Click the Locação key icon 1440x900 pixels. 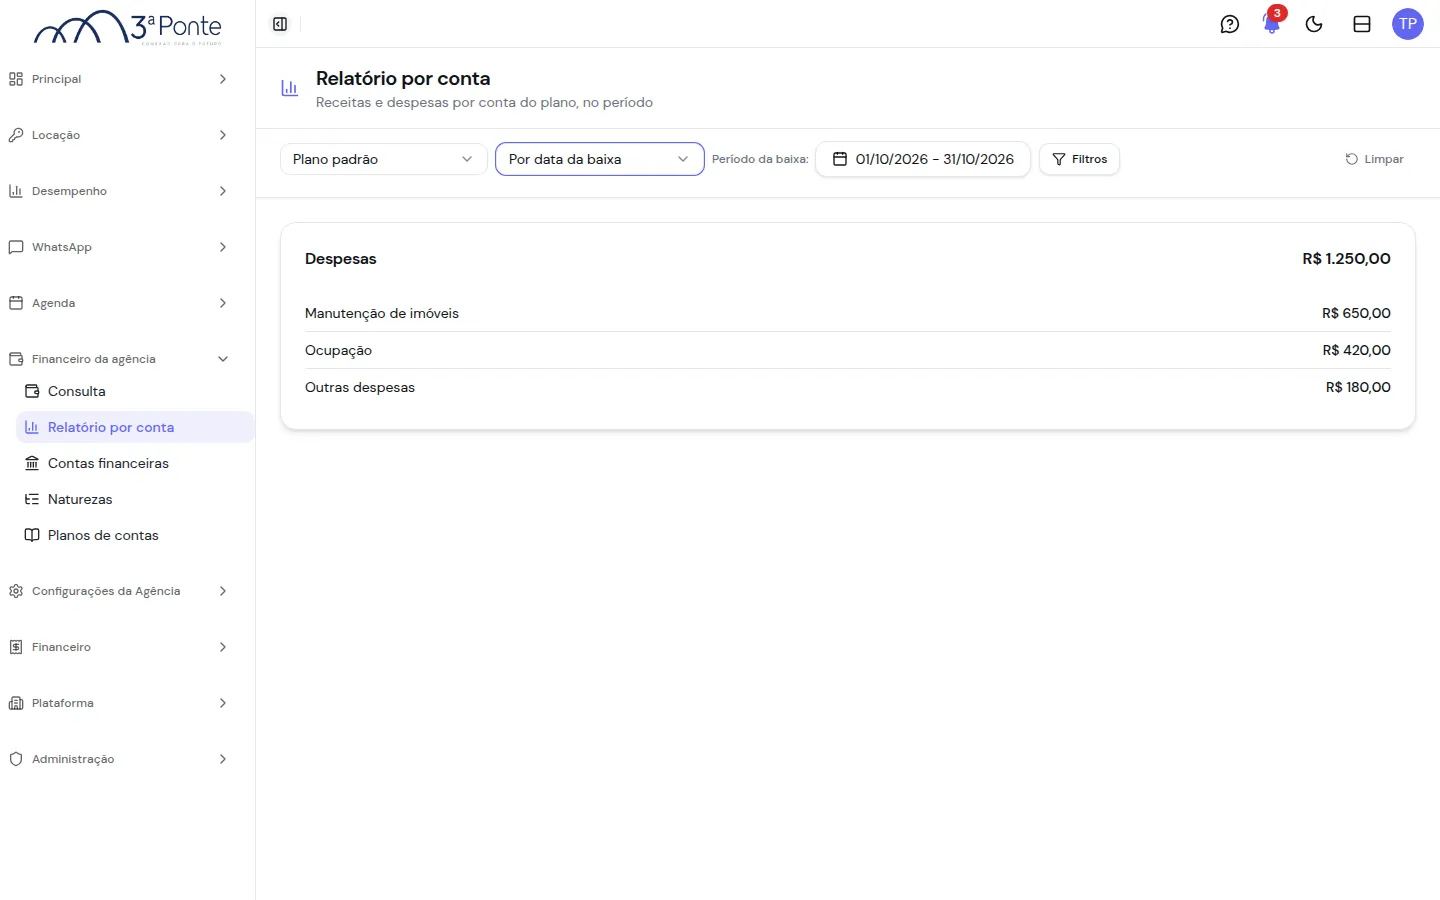click(16, 135)
